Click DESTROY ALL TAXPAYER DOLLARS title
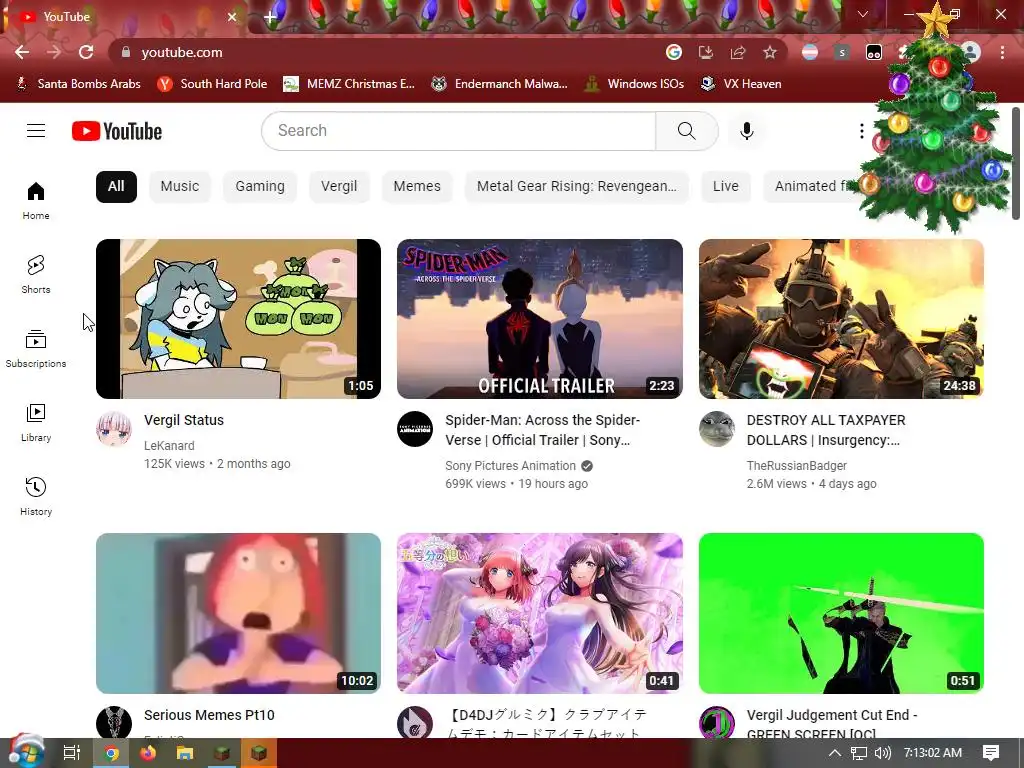The width and height of the screenshot is (1024, 768). pos(826,430)
